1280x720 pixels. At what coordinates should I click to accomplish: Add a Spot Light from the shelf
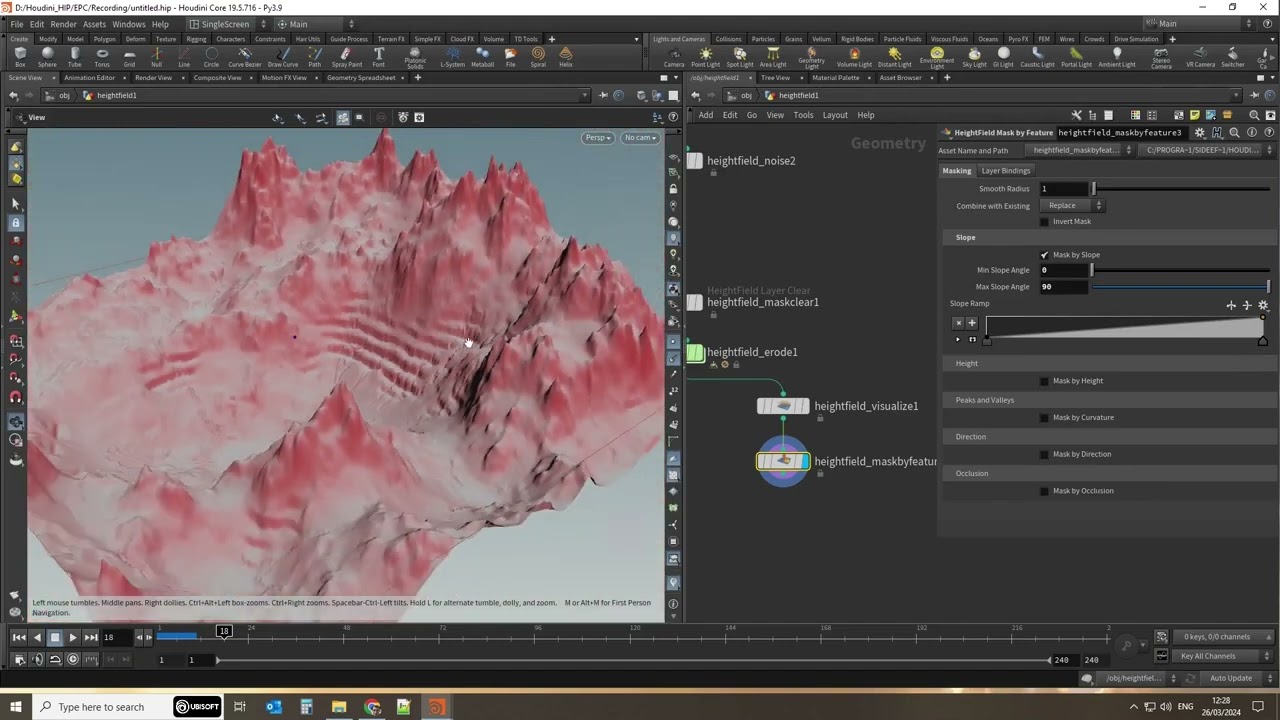pyautogui.click(x=740, y=57)
